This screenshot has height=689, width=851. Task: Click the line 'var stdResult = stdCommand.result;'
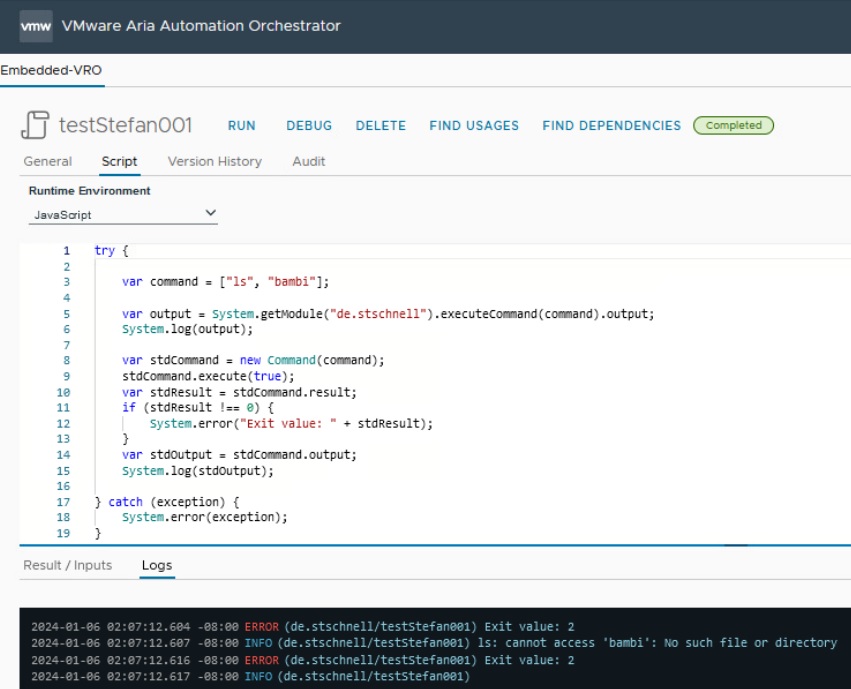pos(239,392)
